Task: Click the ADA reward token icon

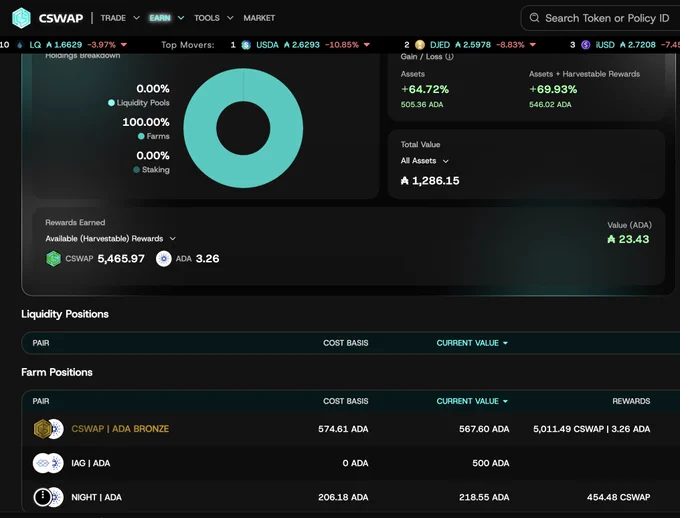Action: [x=163, y=259]
